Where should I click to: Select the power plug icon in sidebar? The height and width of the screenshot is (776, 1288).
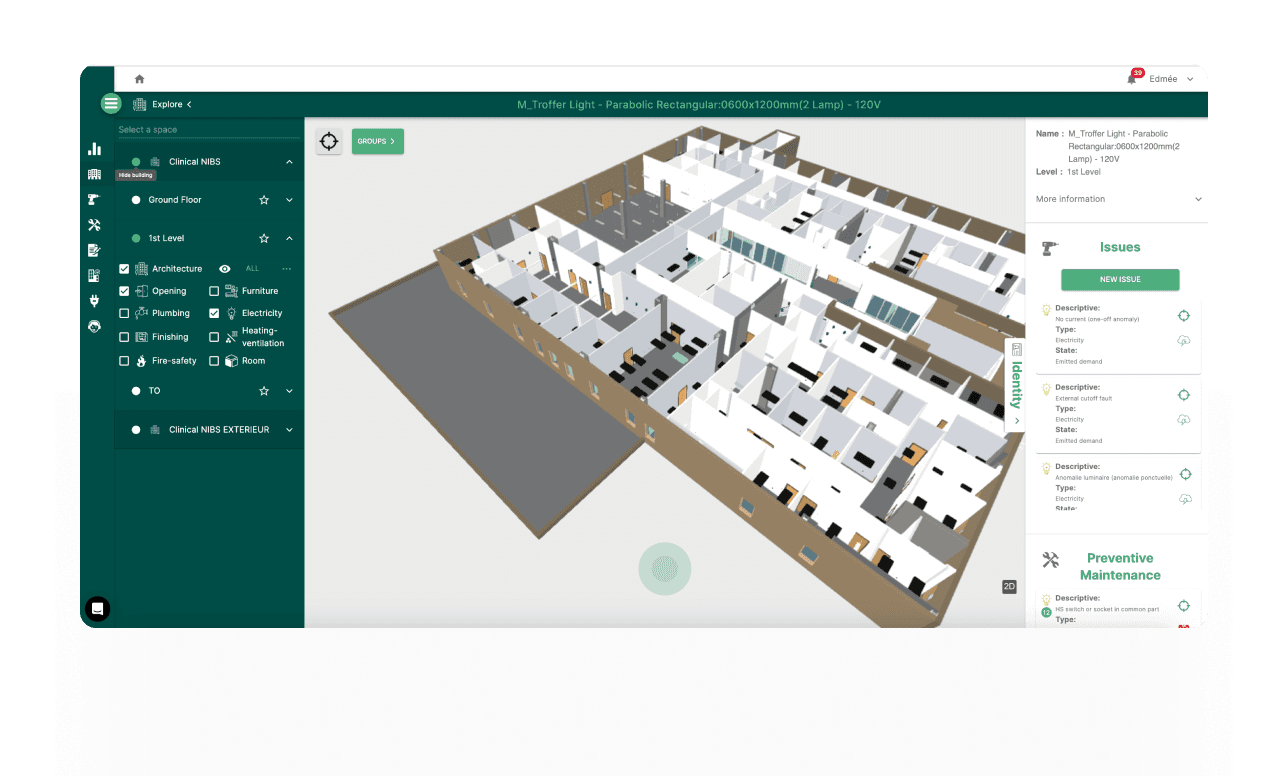[94, 300]
